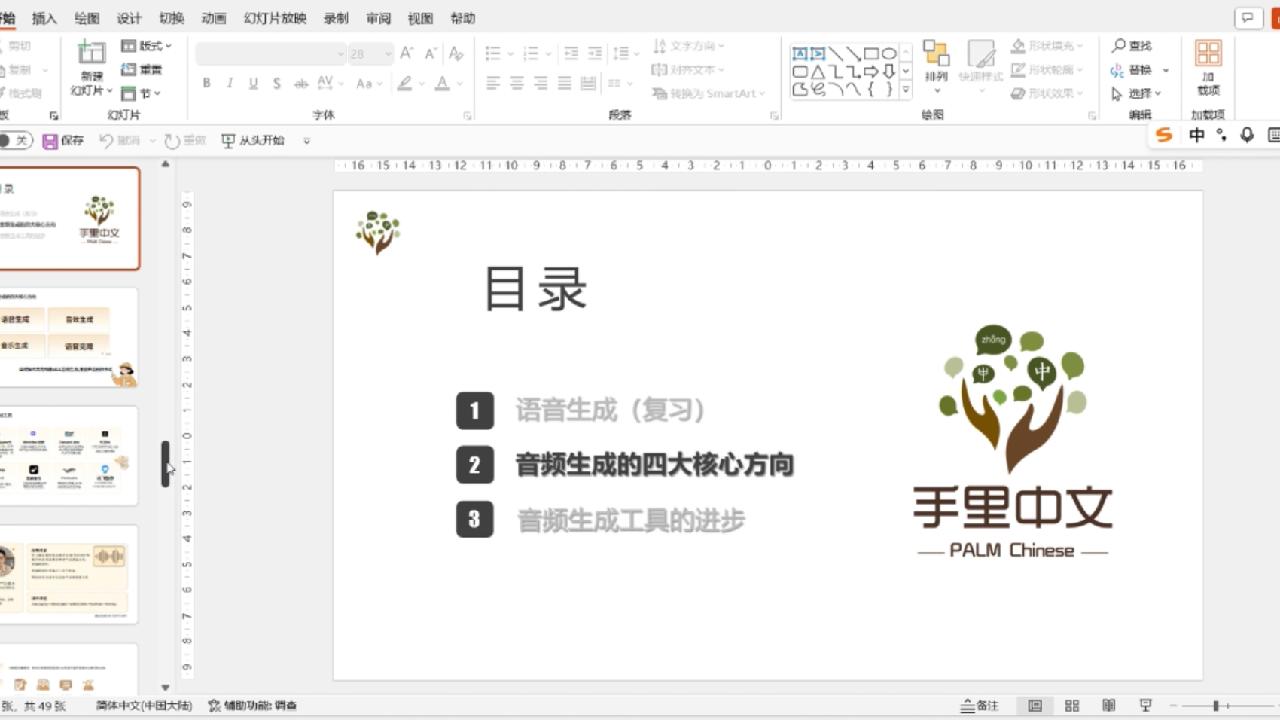Click Clear All Formatting icon
This screenshot has width=1280, height=720.
point(456,53)
